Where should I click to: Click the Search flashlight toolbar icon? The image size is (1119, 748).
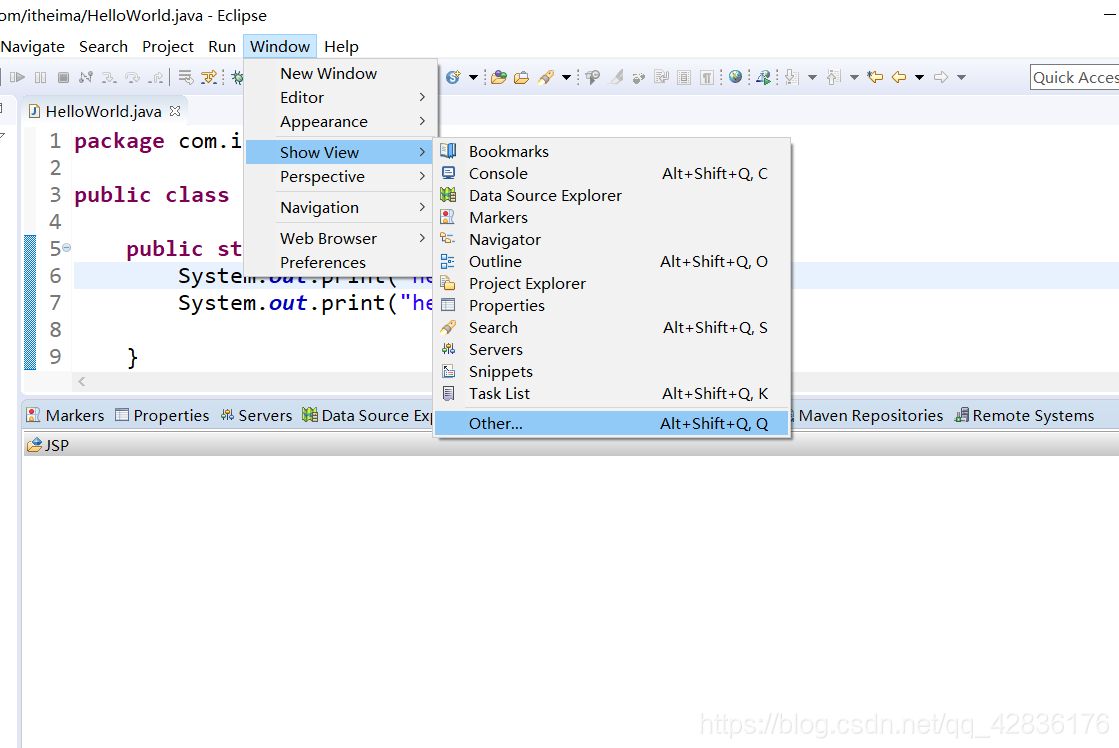coord(546,77)
